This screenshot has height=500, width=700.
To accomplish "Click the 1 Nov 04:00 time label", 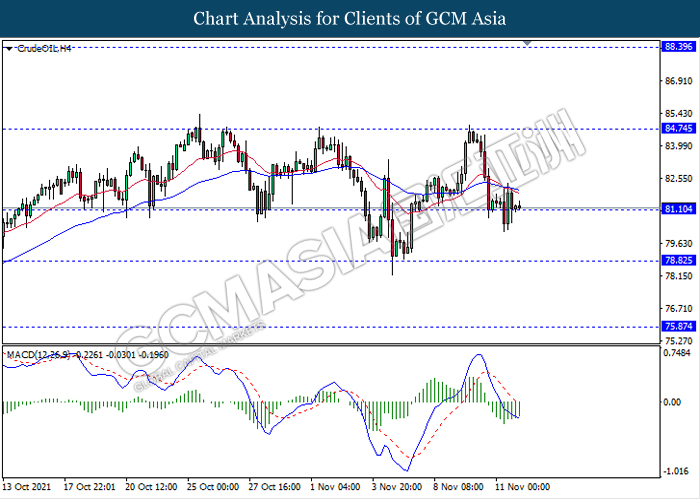I will (335, 487).
